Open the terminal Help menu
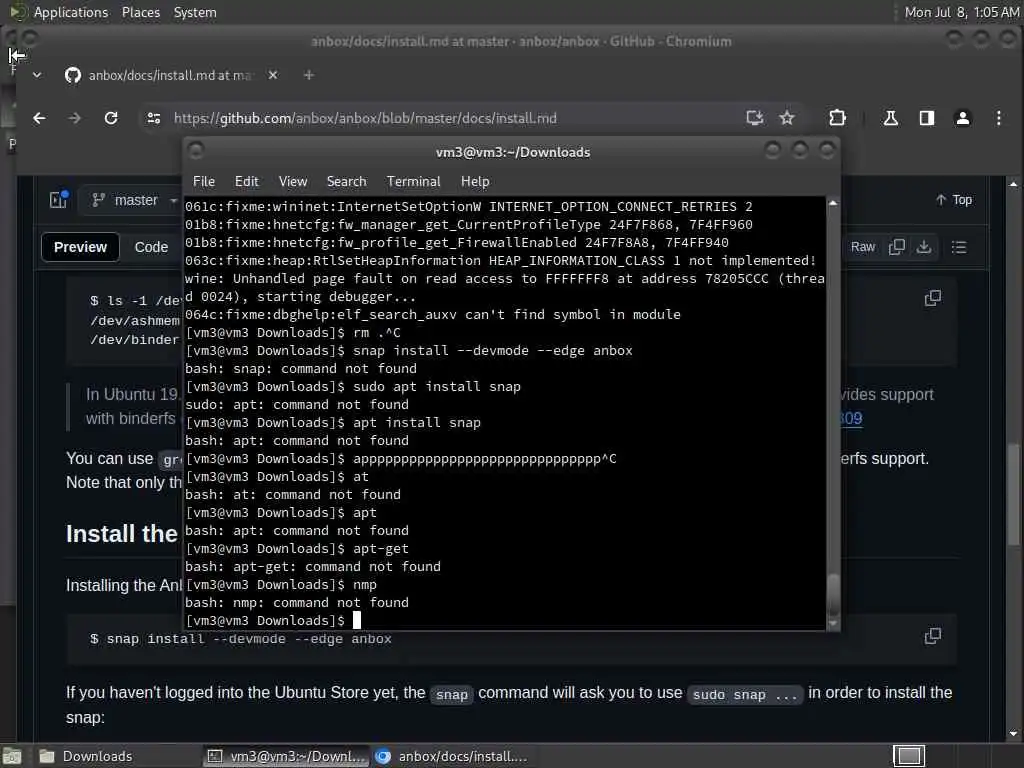The image size is (1024, 768). 475,182
